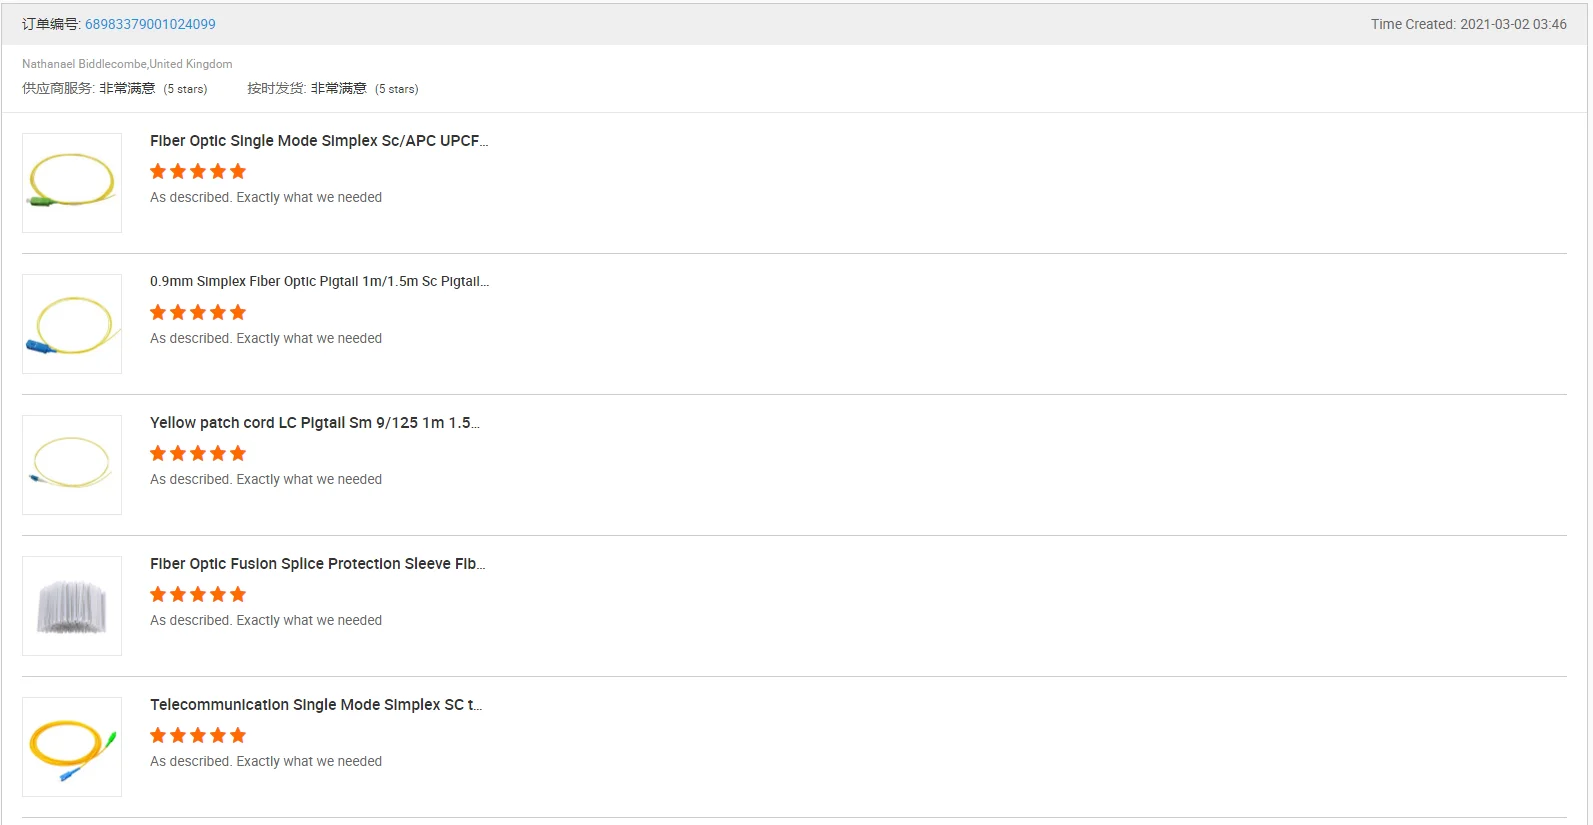Screen dimensions: 1593x825
Task: Open Fiber Optic Fusion Splice Protection Sleeve product
Action: pyautogui.click(x=317, y=564)
